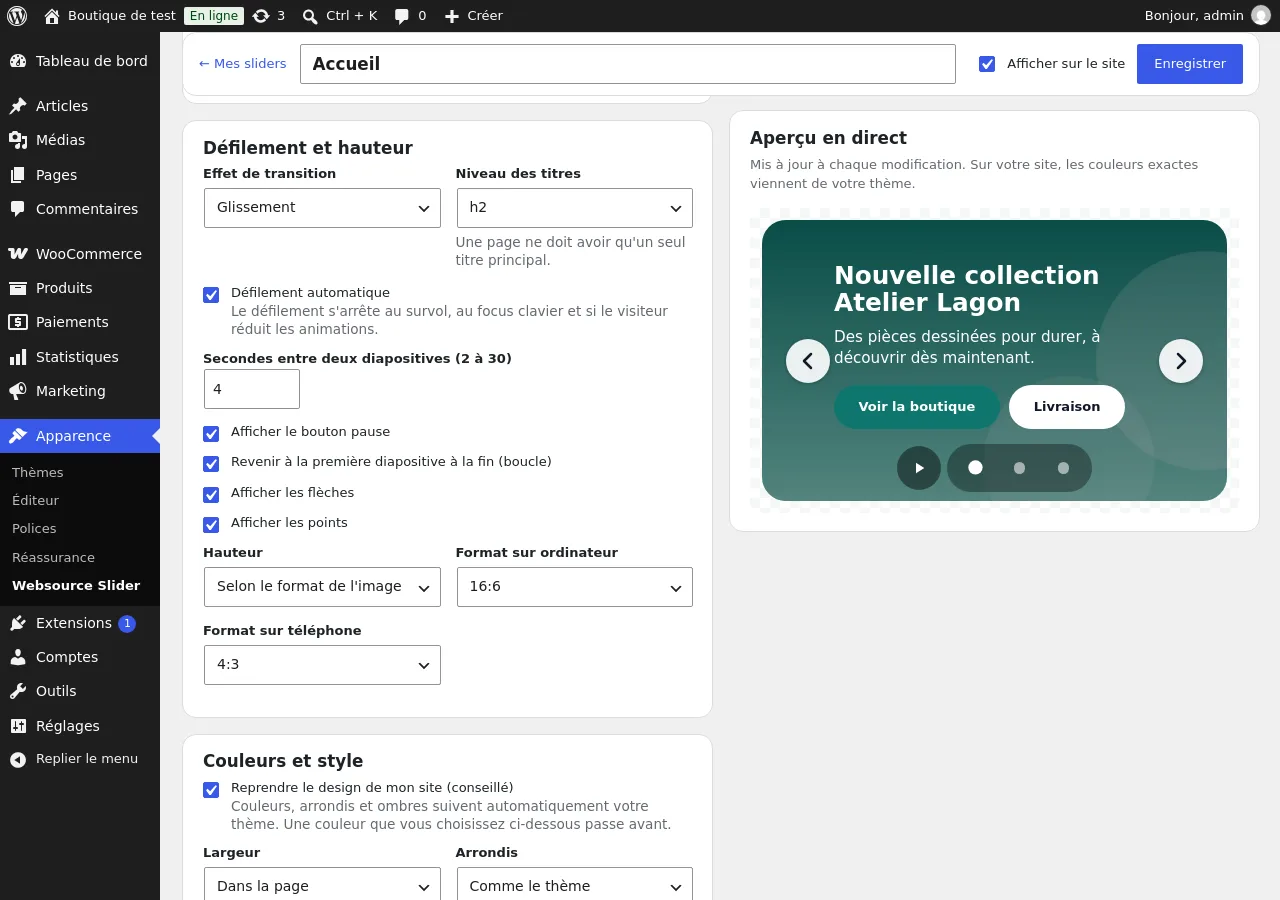Go to the next slide in the preview
1280x900 pixels.
(1181, 361)
